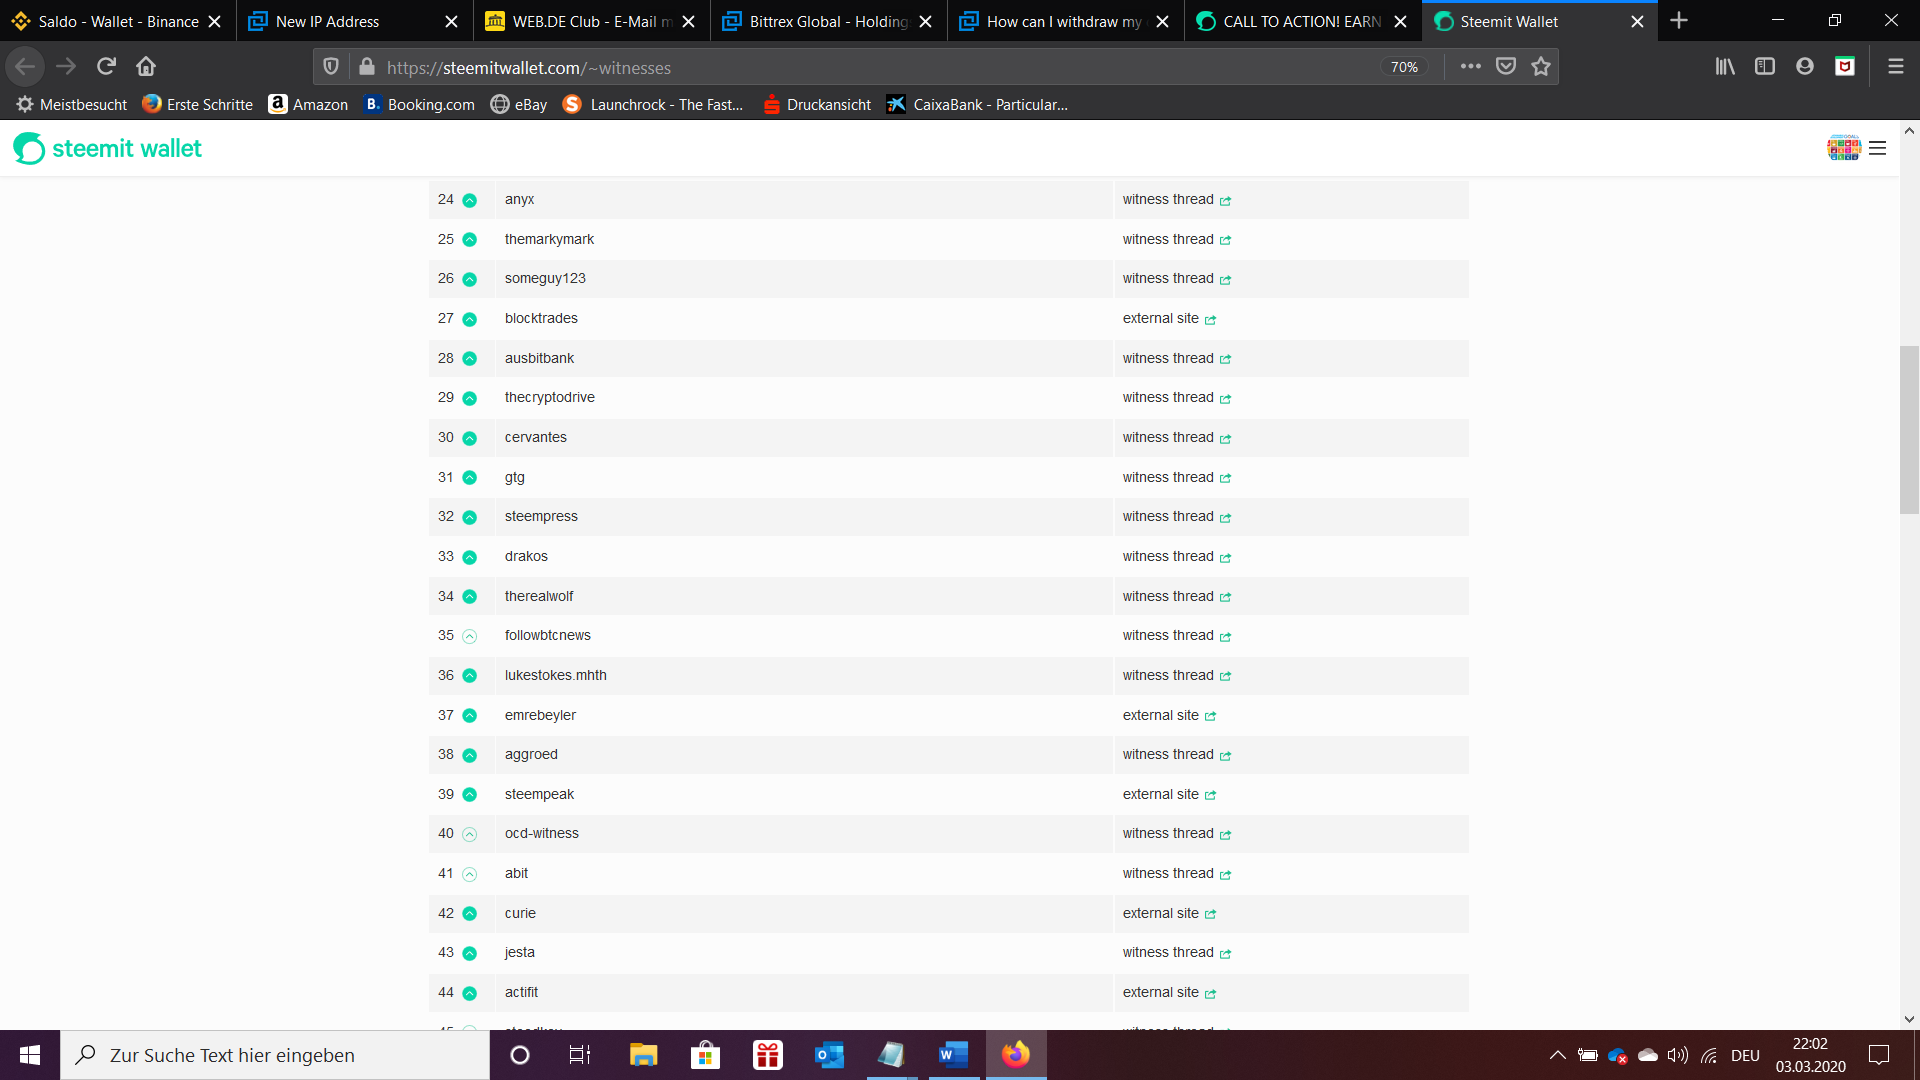The width and height of the screenshot is (1920, 1080).
Task: Switch to the Bittrex Global tab
Action: click(x=828, y=21)
